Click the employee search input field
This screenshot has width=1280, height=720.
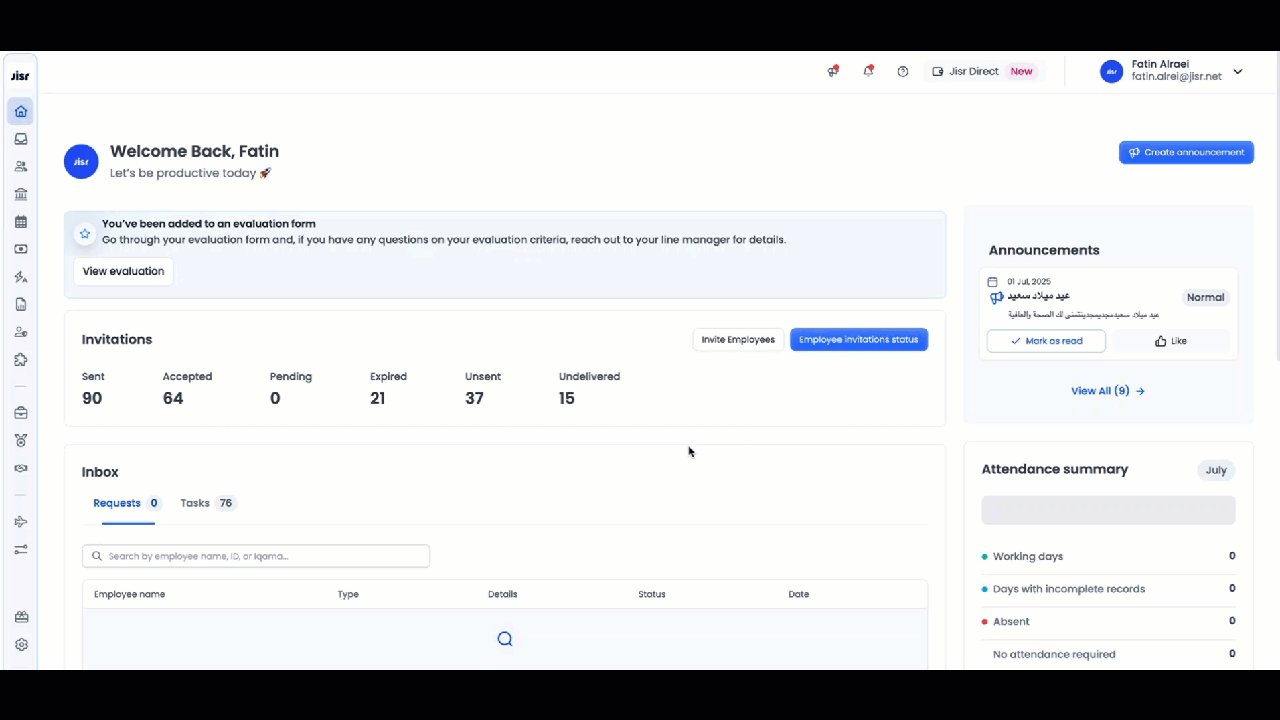[x=256, y=556]
